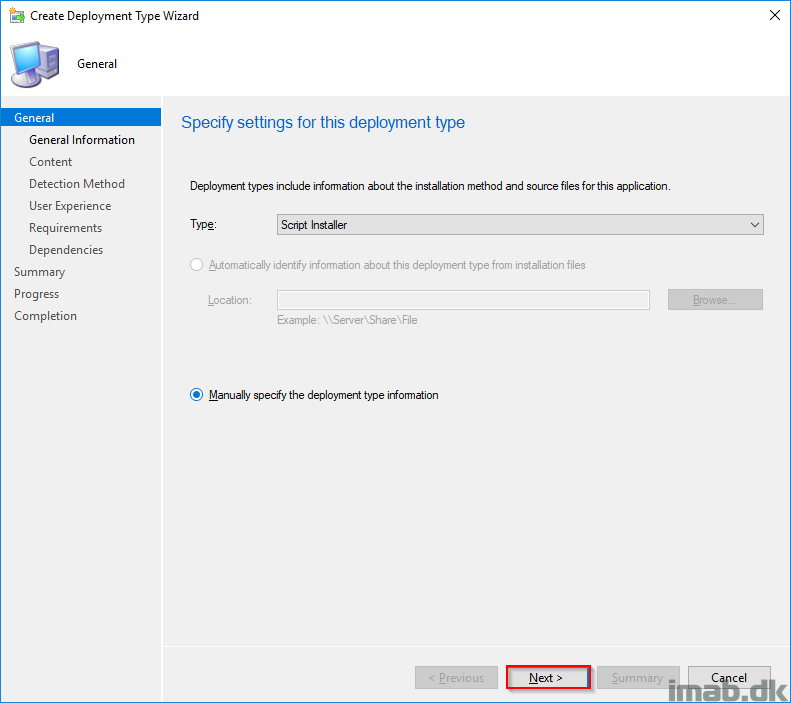Click the computer icon beside General header
Viewport: 791px width, 703px height.
click(x=35, y=64)
